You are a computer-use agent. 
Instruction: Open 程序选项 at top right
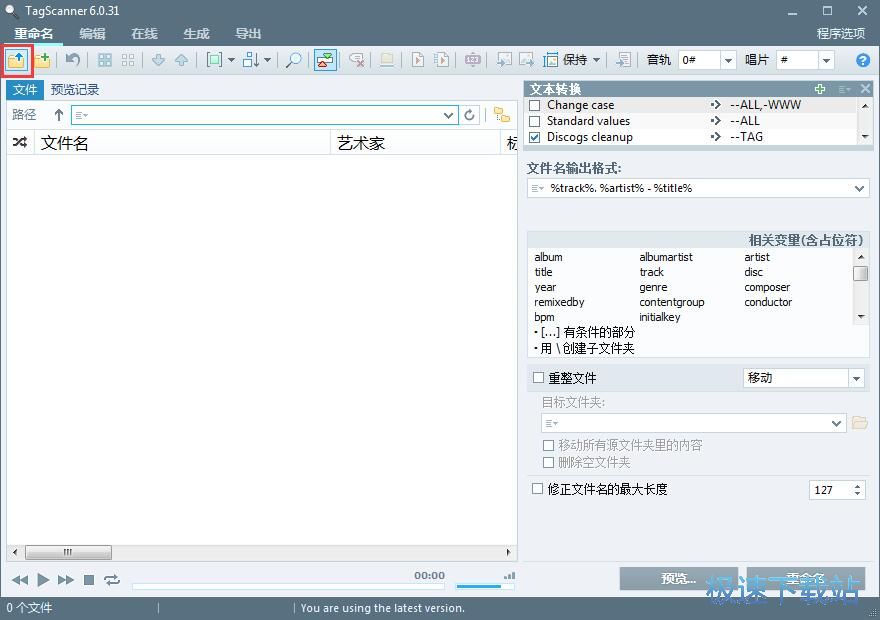coord(841,33)
